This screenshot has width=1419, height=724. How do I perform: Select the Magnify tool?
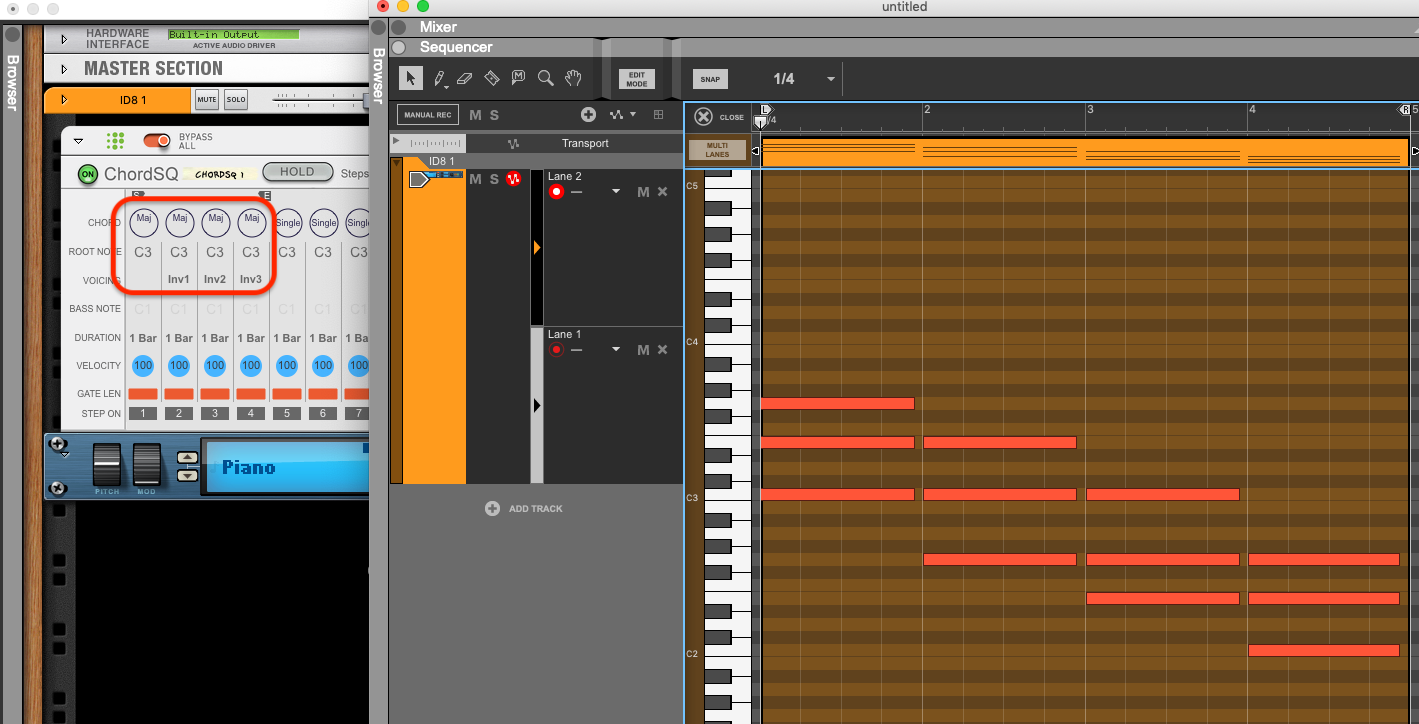pos(545,78)
